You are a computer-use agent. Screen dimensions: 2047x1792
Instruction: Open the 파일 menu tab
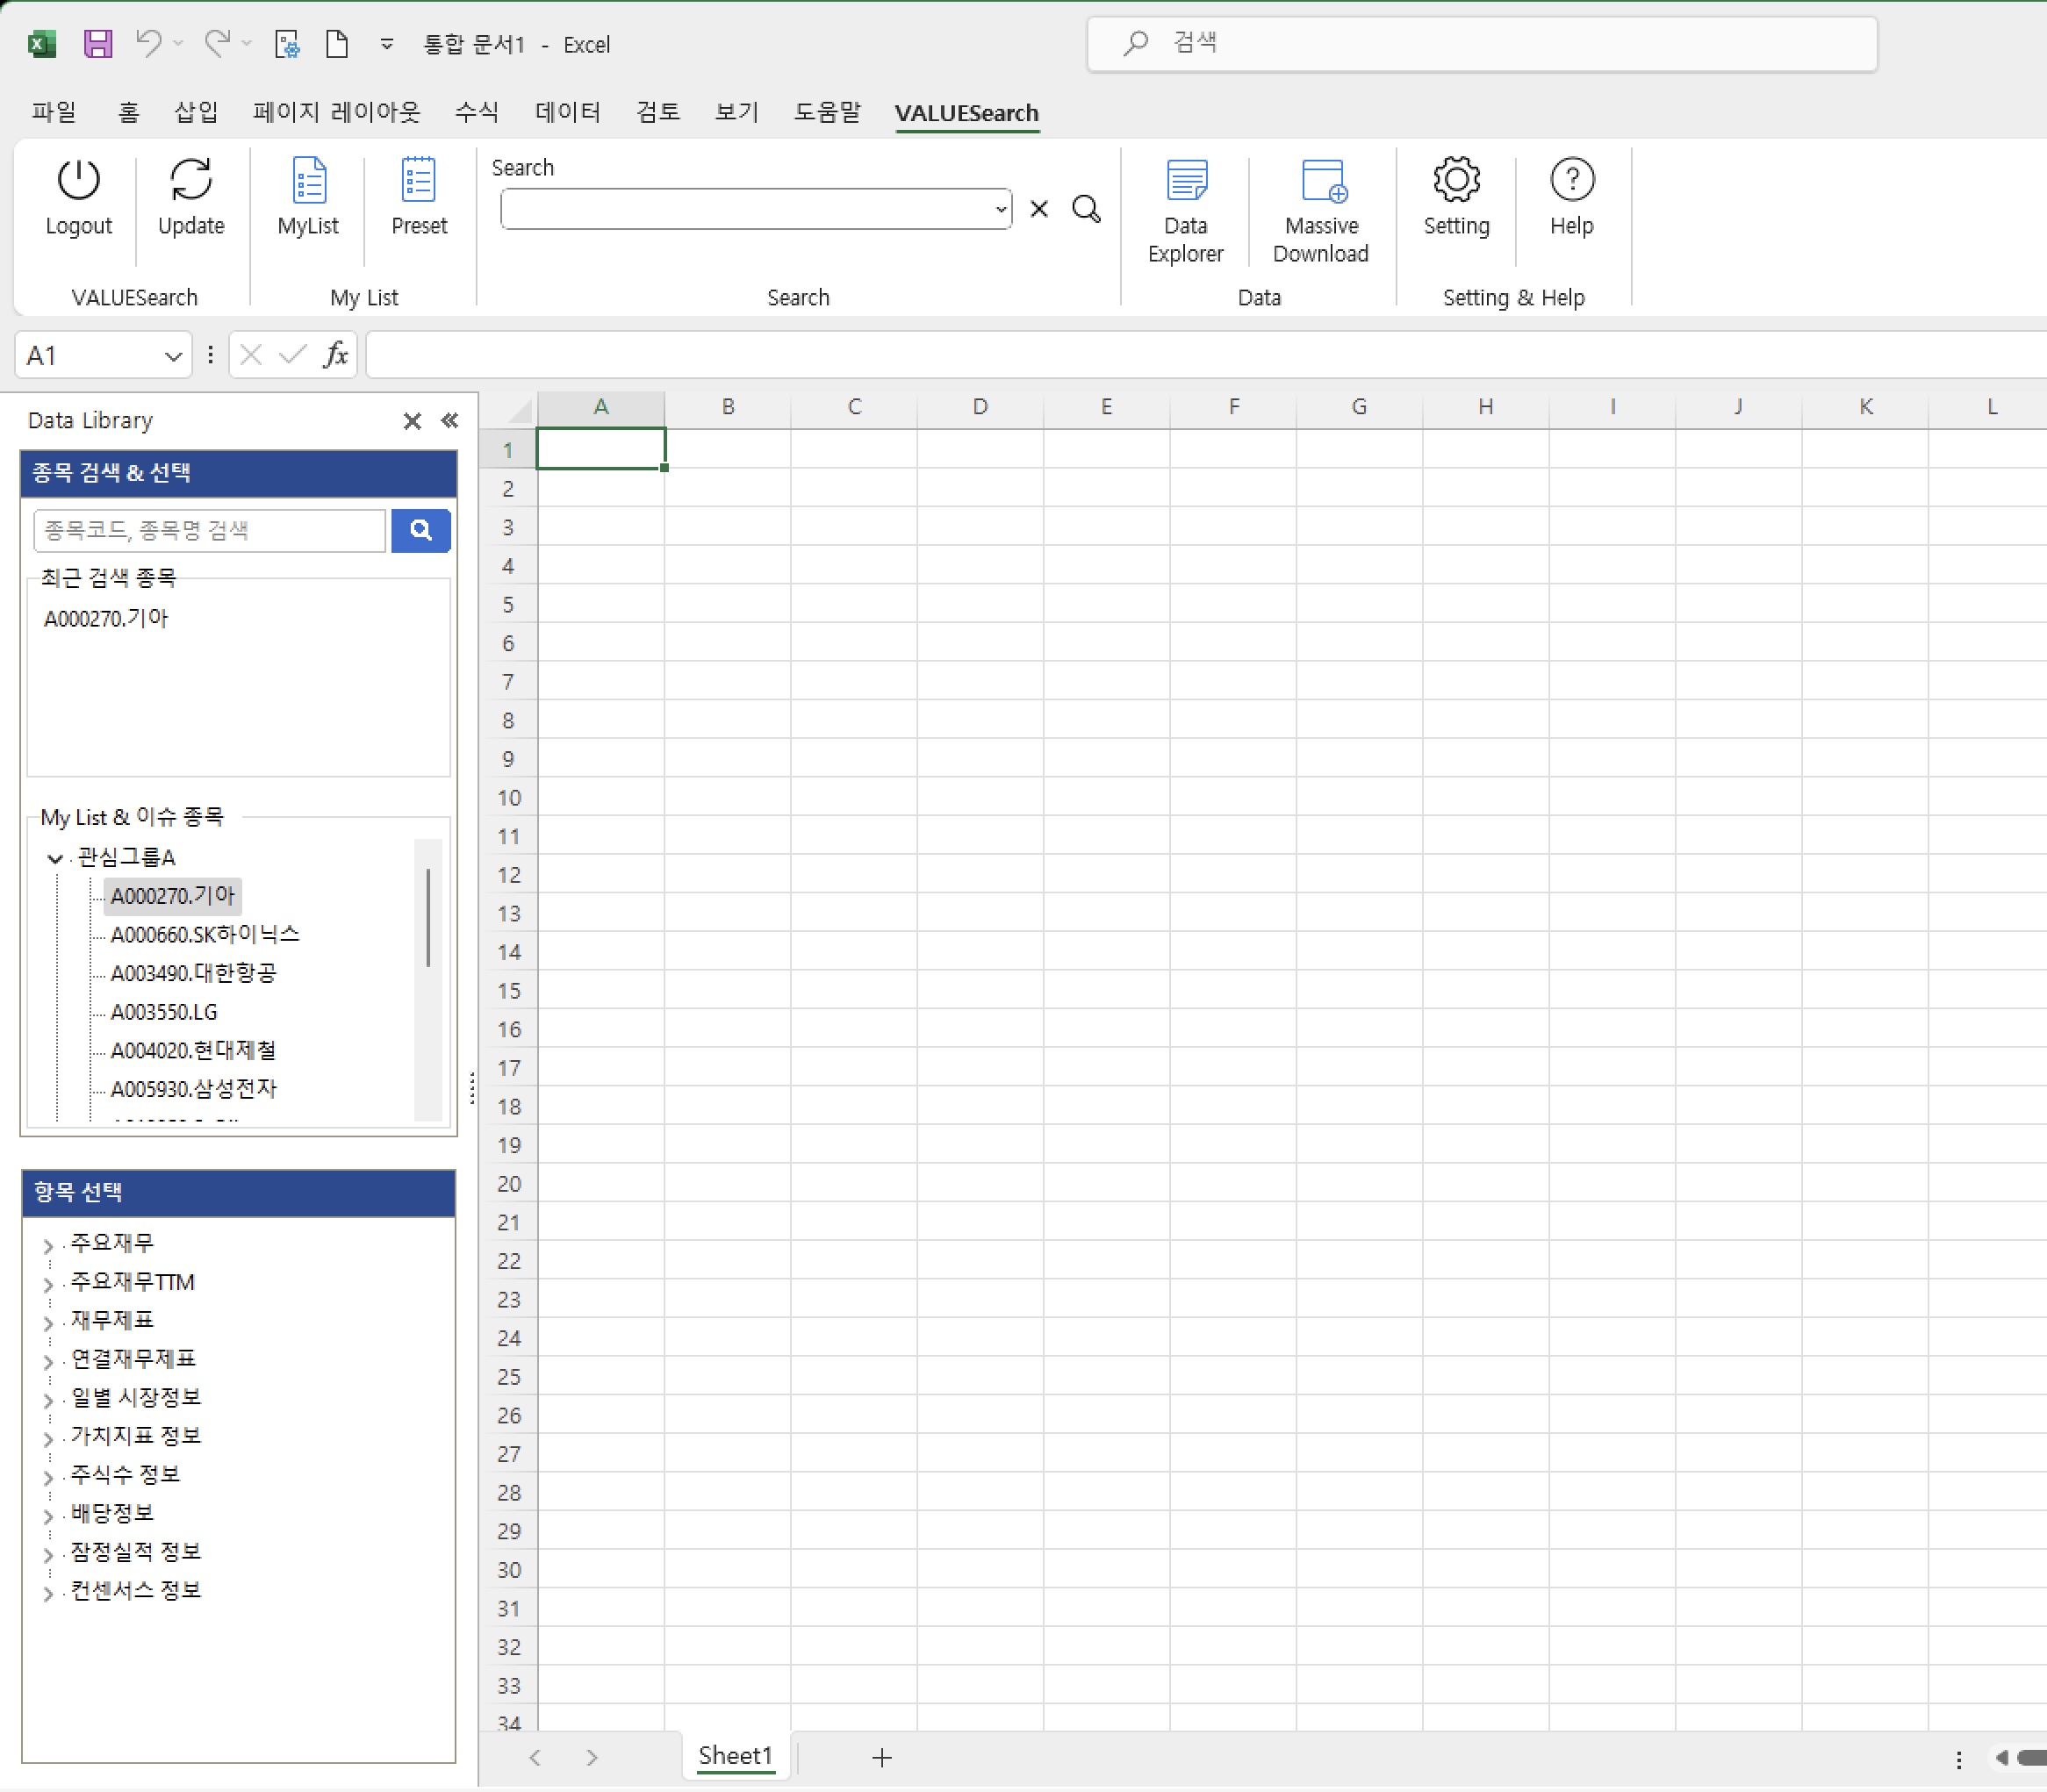54,112
